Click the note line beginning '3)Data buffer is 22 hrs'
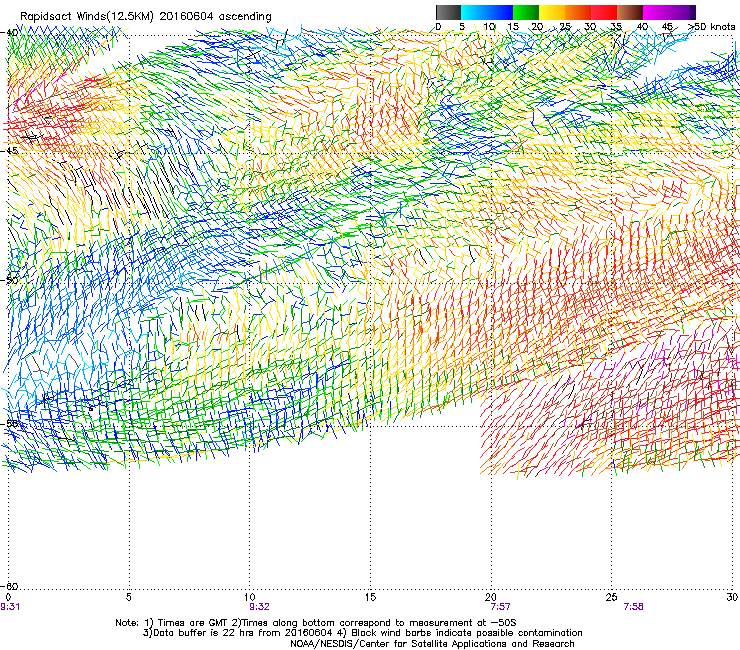Image resolution: width=740 pixels, height=650 pixels. click(362, 633)
